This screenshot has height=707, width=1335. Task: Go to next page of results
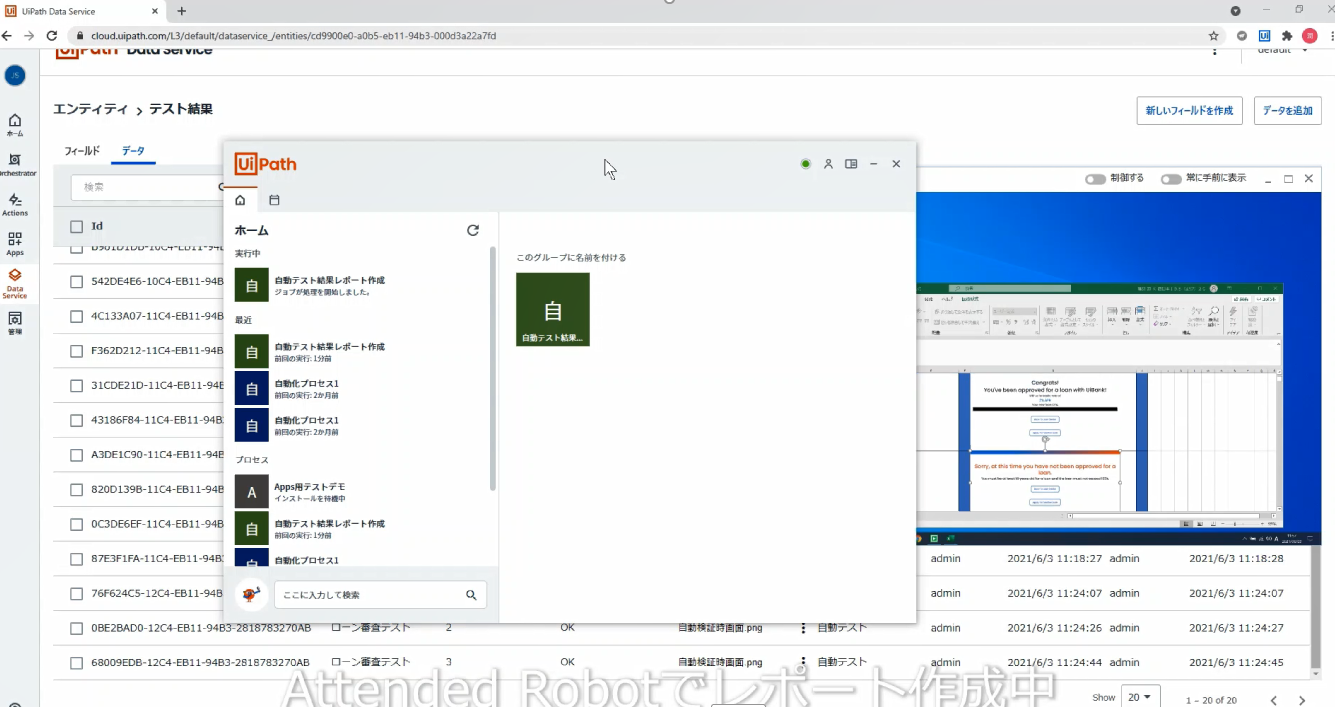(x=1301, y=700)
